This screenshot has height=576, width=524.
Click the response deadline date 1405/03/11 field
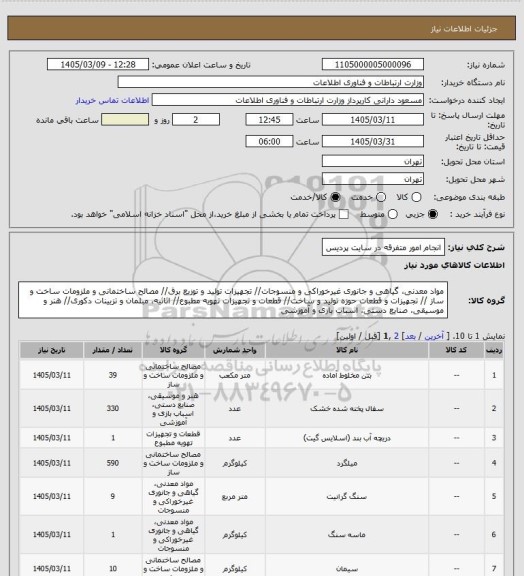pyautogui.click(x=373, y=120)
